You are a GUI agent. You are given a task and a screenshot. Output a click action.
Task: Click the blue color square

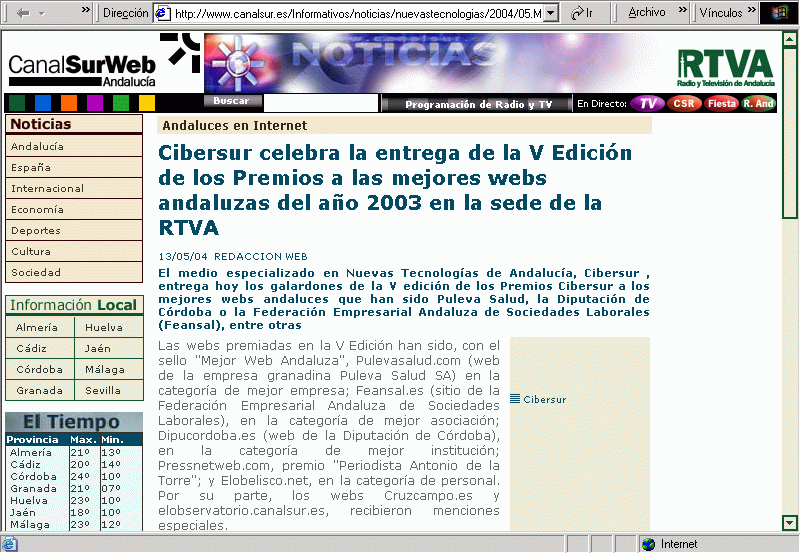coord(43,103)
